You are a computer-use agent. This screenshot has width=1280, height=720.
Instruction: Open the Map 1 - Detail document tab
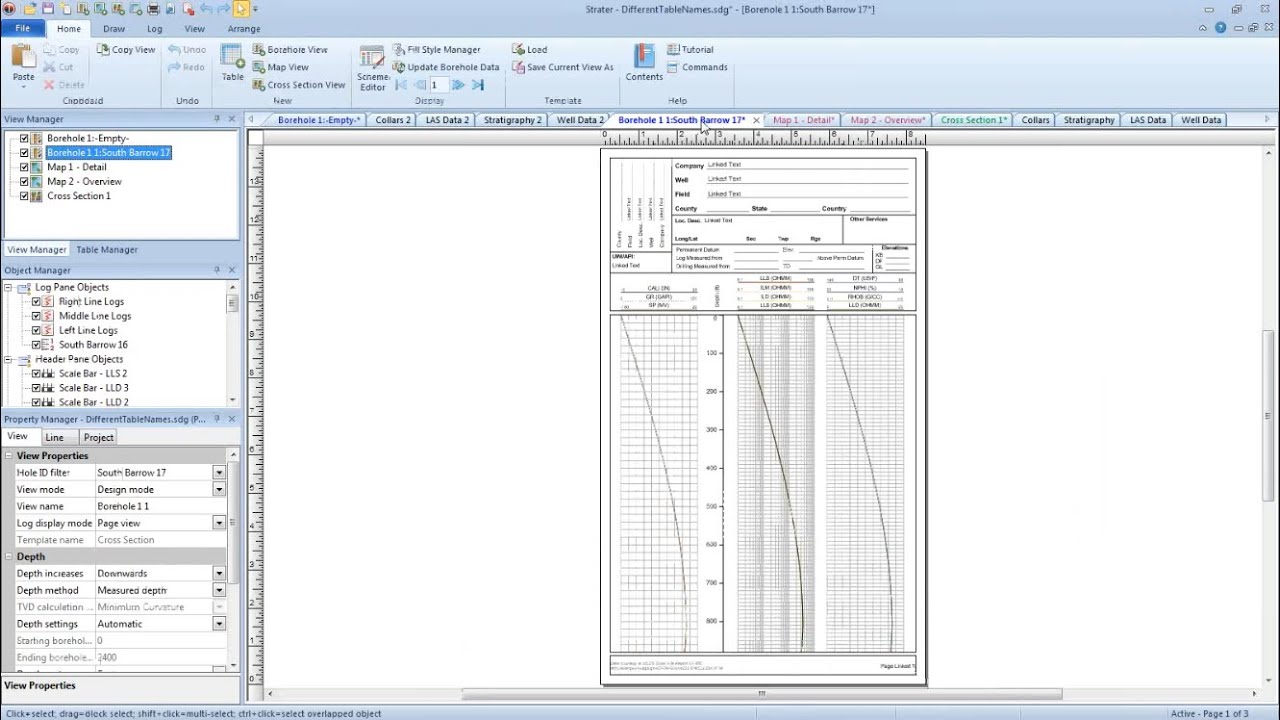pyautogui.click(x=803, y=120)
